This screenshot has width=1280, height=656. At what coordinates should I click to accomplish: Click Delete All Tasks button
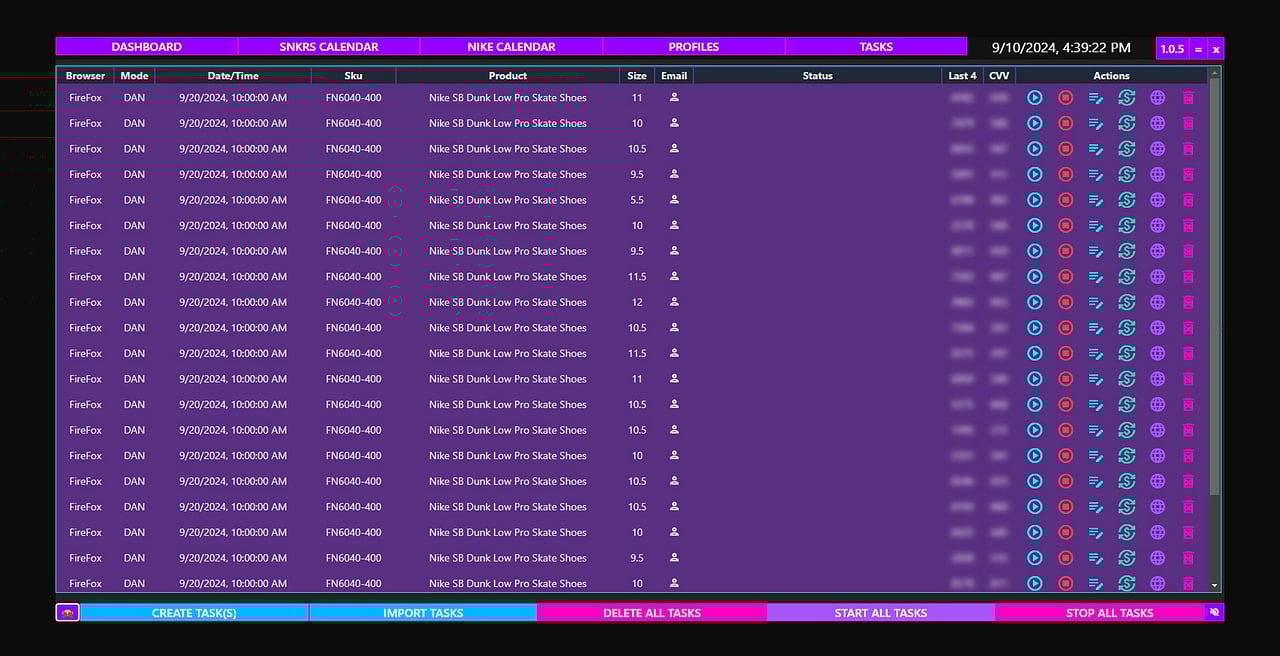pyautogui.click(x=652, y=613)
